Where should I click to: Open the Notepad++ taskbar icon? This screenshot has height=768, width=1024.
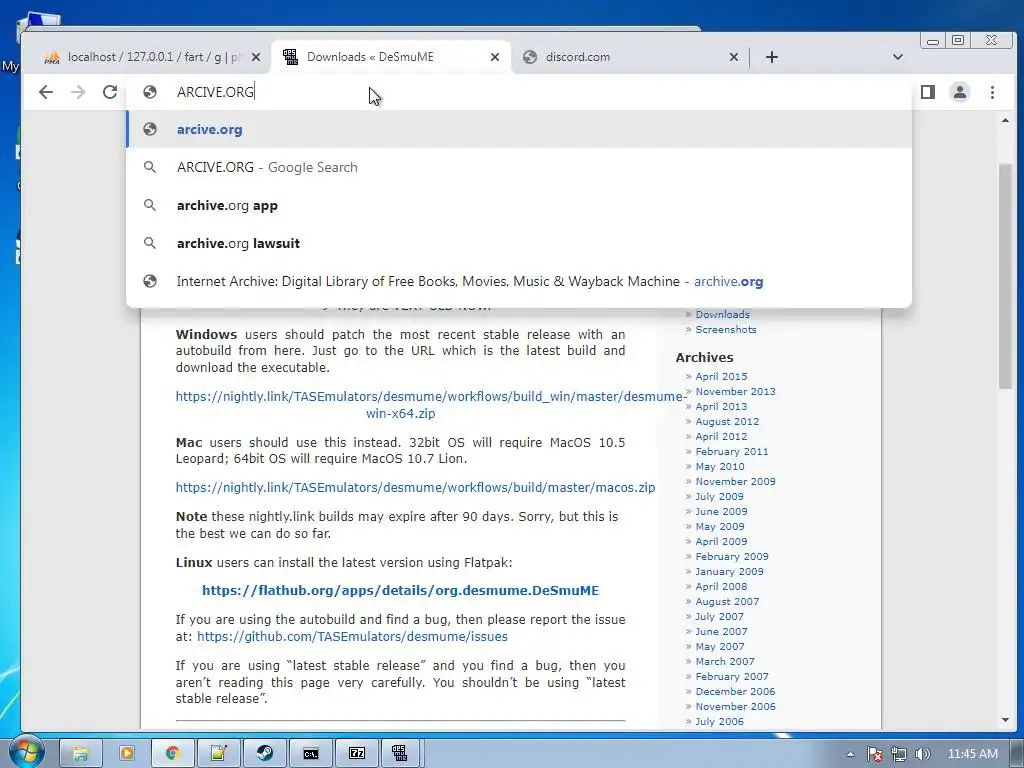coord(218,754)
